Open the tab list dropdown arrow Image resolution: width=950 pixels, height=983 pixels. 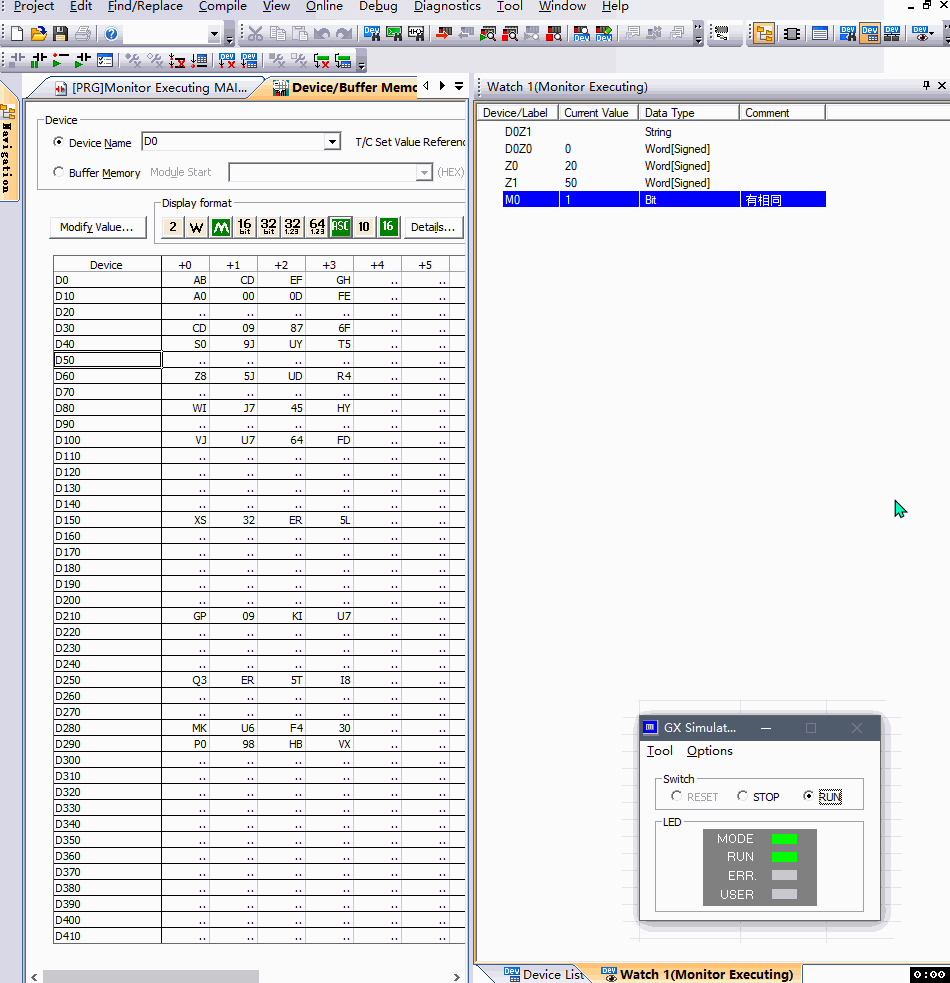pos(459,87)
